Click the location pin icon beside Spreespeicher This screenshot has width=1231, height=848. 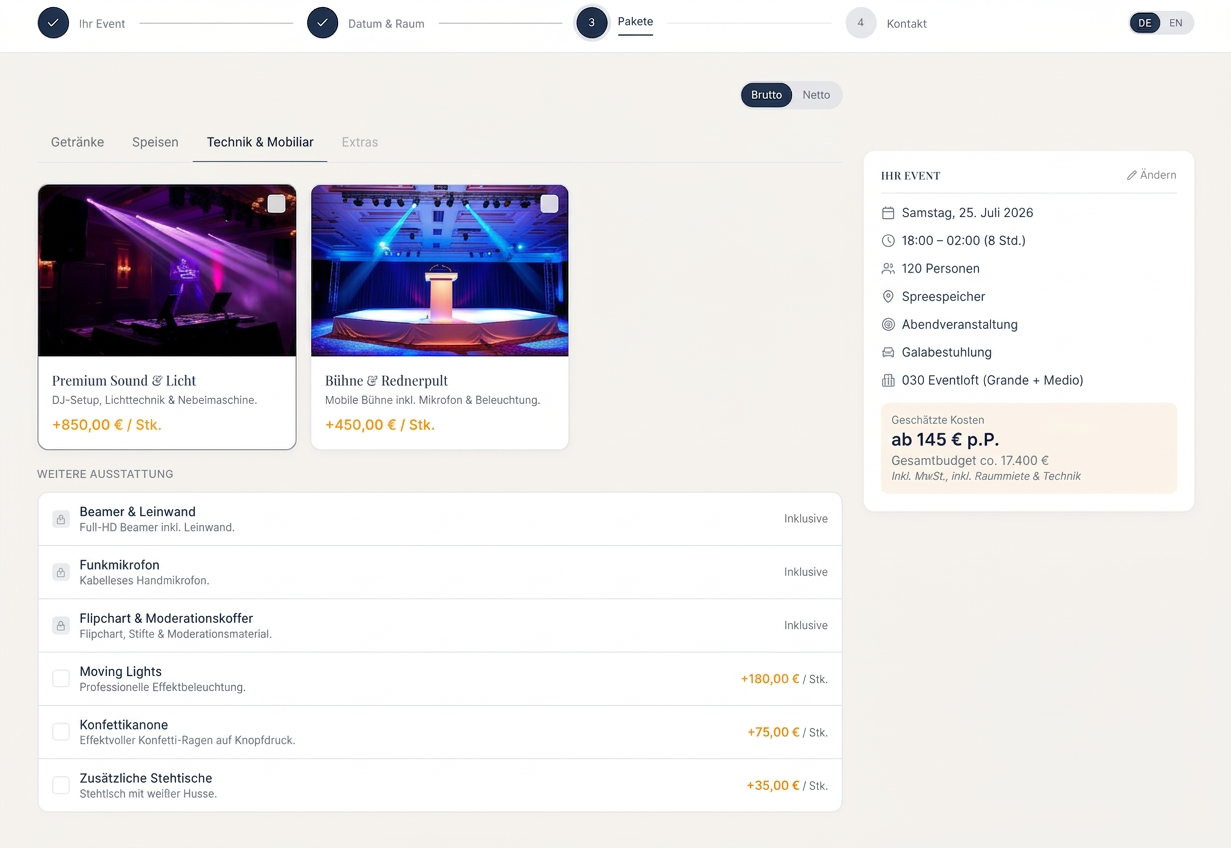(x=888, y=296)
